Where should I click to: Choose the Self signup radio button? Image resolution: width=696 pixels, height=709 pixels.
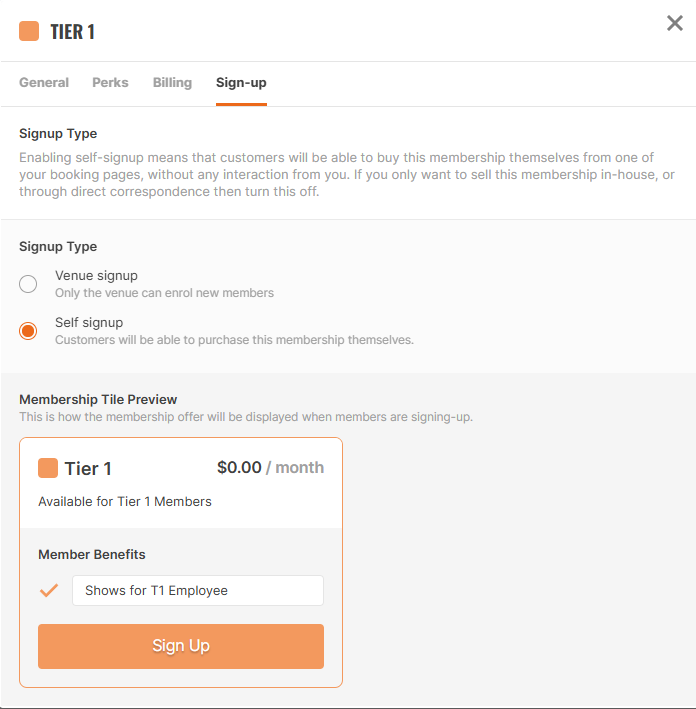coord(28,331)
